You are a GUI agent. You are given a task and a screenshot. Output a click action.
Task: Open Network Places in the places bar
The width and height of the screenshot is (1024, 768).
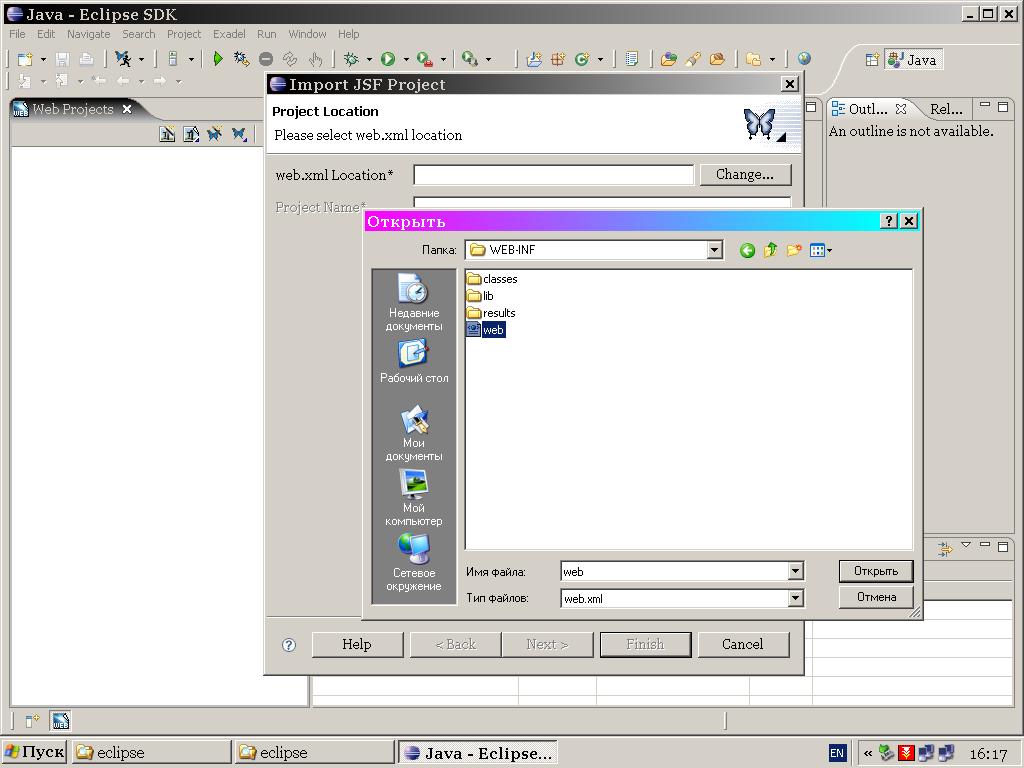(413, 562)
